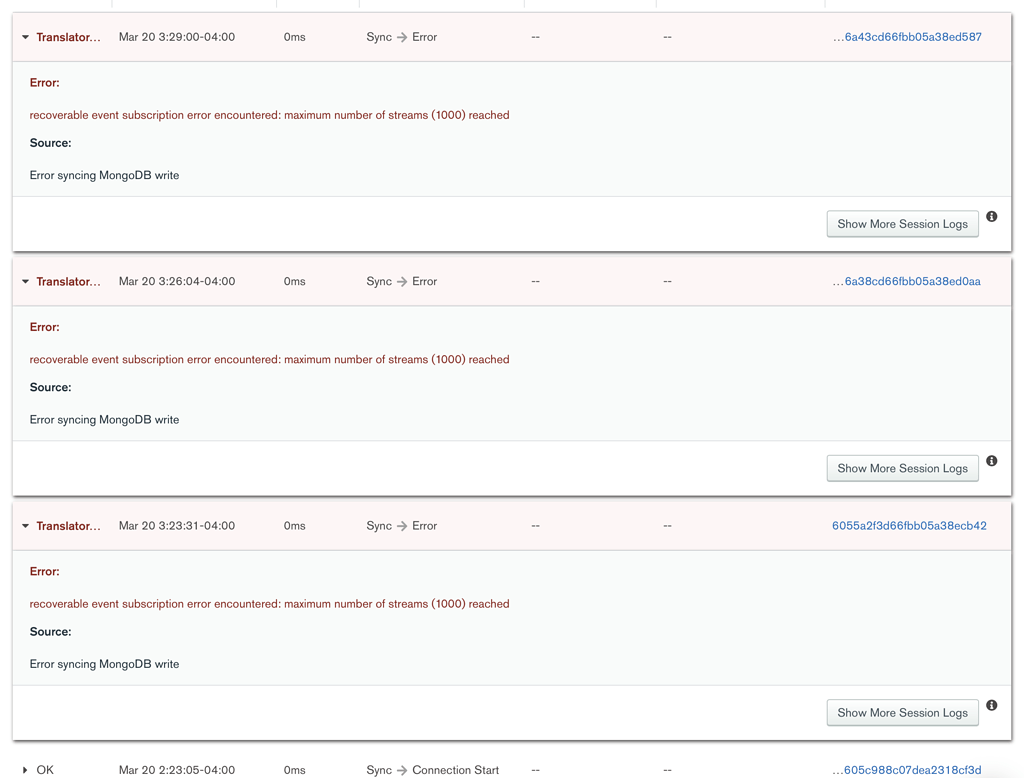Viewport: 1024px width, 778px height.
Task: Open request ID ending in 2318cf3d
Action: pos(907,770)
